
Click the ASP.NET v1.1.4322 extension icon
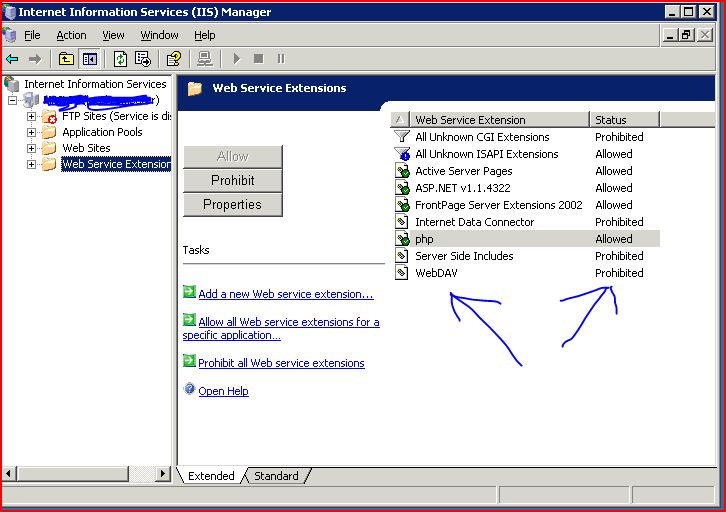click(402, 188)
